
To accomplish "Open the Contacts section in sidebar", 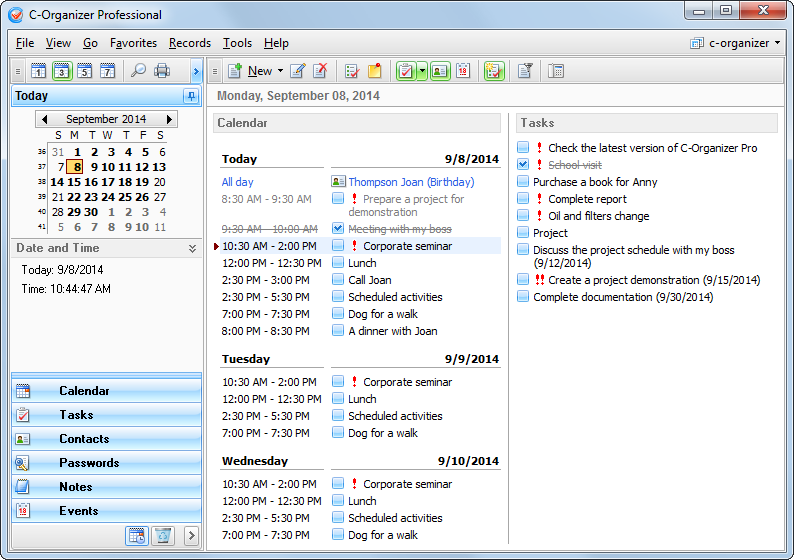I will coord(106,439).
